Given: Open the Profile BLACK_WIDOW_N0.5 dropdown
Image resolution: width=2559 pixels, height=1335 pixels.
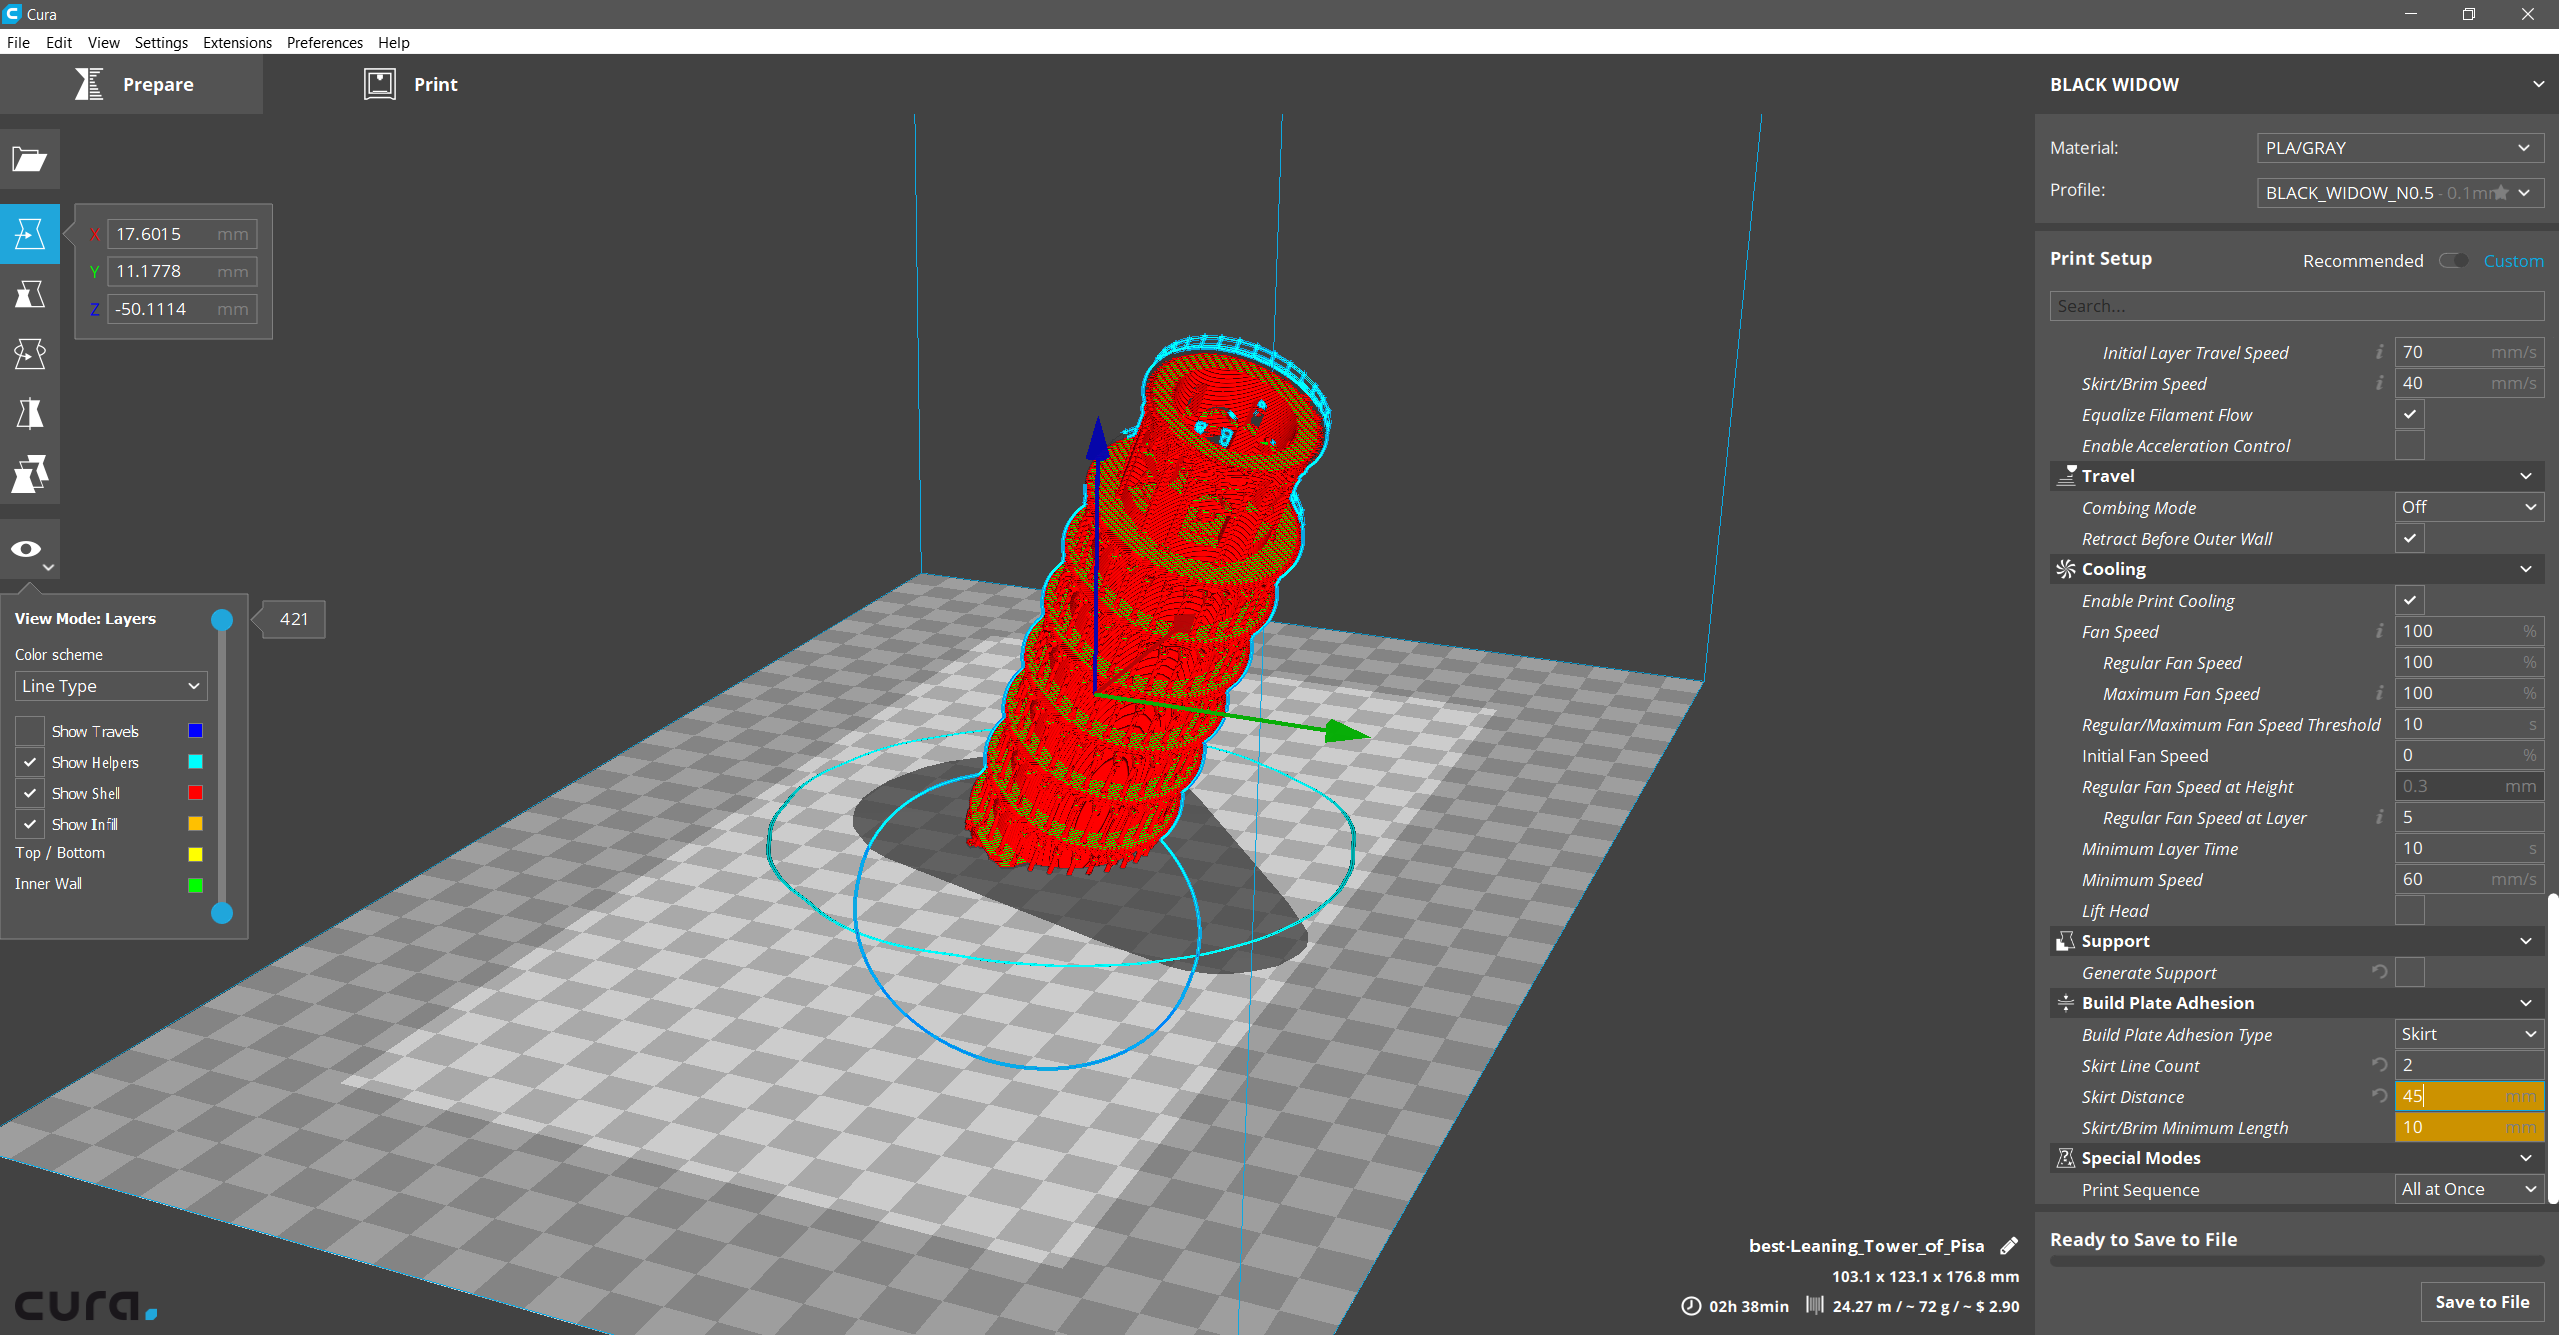Looking at the screenshot, I should pyautogui.click(x=2400, y=193).
